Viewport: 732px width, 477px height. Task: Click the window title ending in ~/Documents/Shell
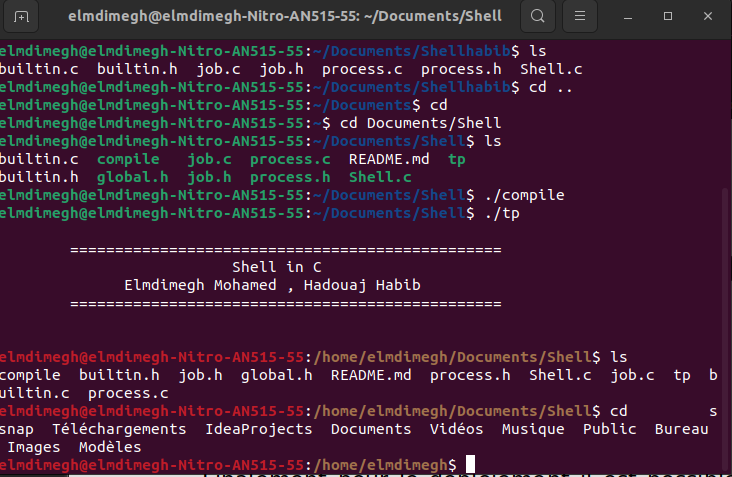[x=285, y=16]
